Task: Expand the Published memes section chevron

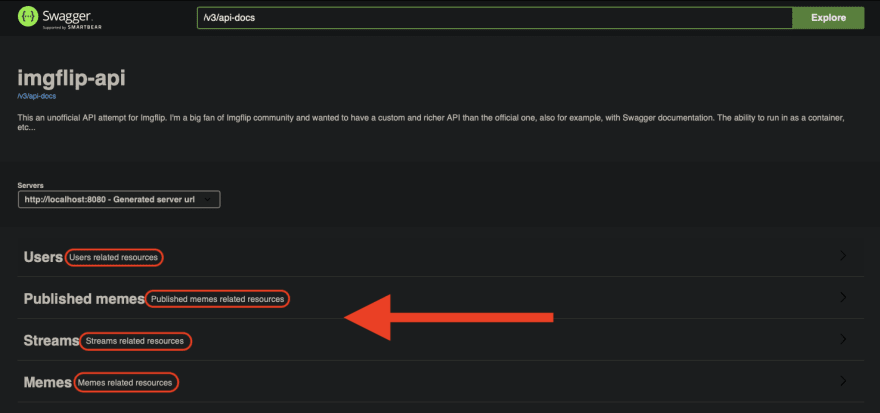Action: (843, 297)
